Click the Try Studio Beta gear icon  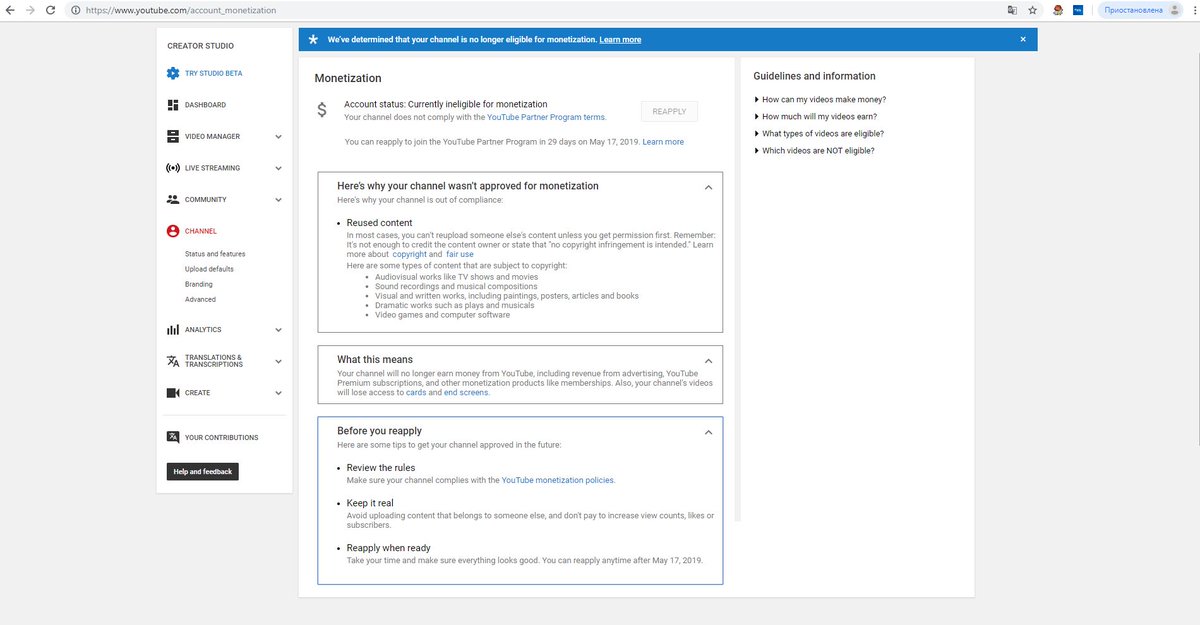coord(173,73)
